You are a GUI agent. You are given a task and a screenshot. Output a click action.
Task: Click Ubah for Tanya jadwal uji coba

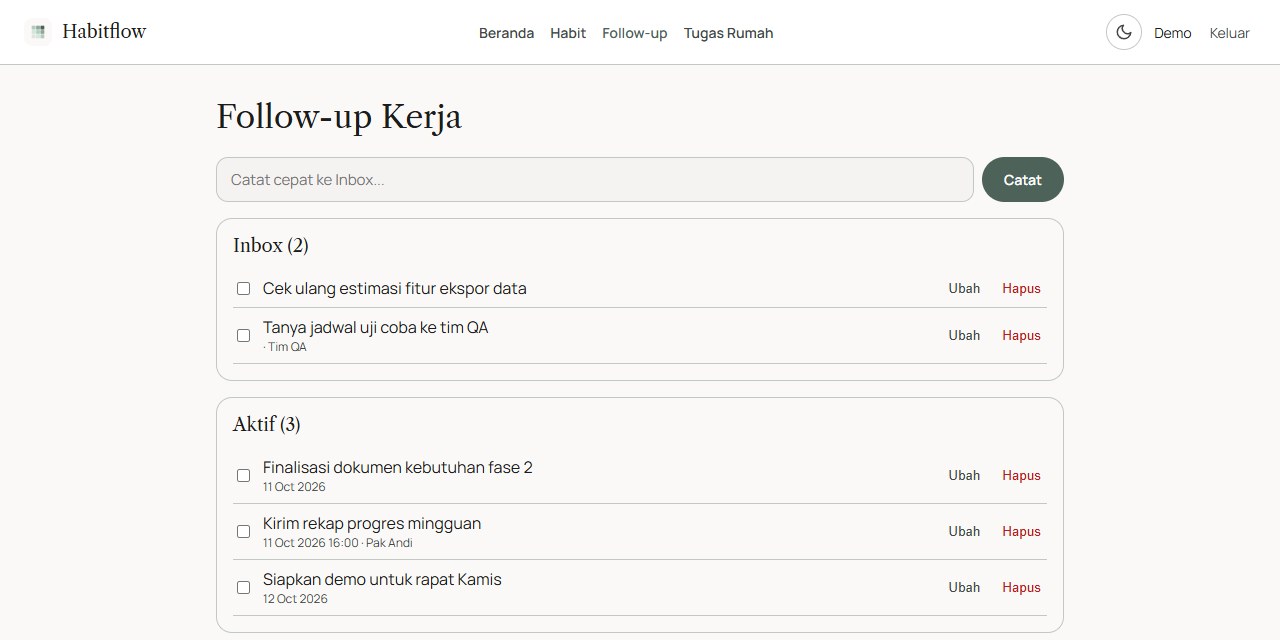pyautogui.click(x=964, y=335)
